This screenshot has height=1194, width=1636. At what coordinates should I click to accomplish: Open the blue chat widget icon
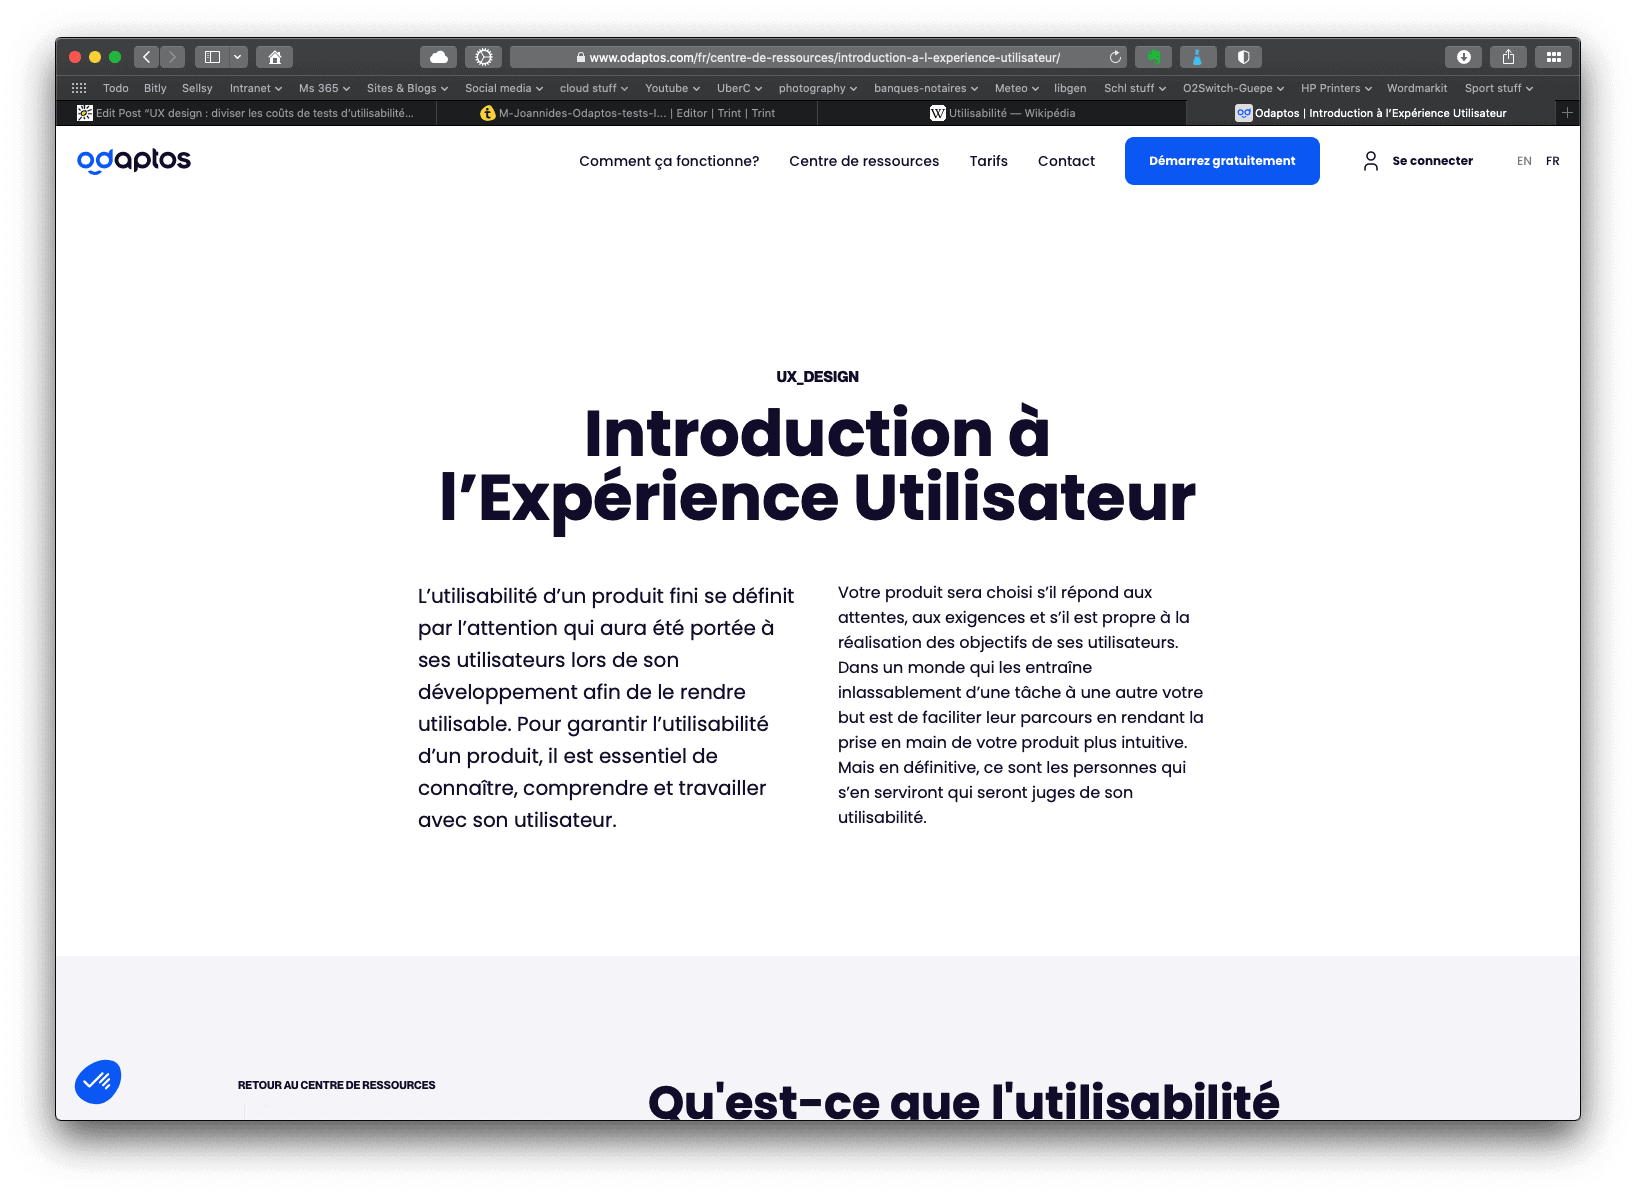98,1081
